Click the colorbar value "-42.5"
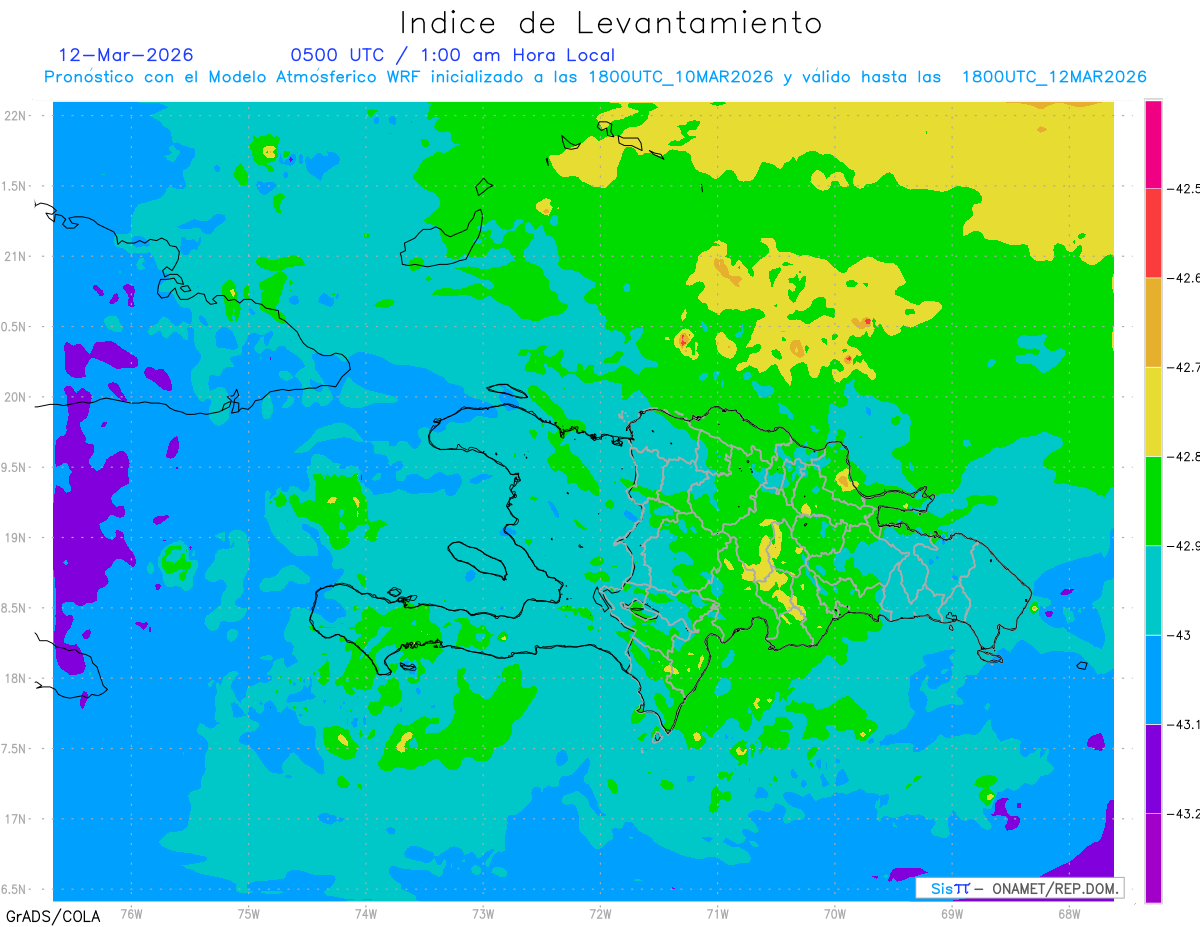Screen dimensions: 1200x927 1184,189
